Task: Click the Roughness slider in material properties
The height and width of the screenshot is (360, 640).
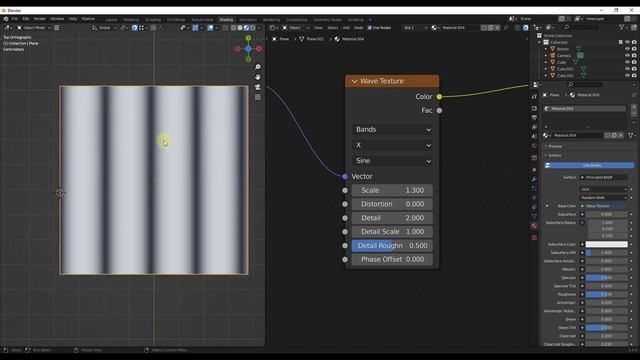Action: (607, 294)
